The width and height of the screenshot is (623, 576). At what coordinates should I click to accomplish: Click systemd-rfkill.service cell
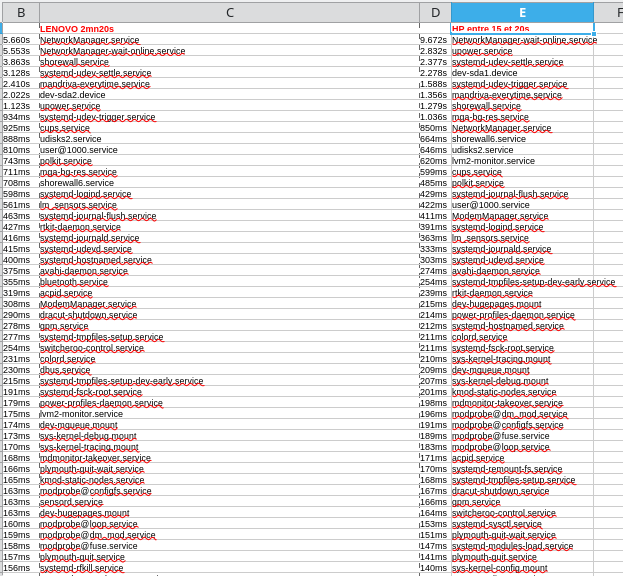229,568
